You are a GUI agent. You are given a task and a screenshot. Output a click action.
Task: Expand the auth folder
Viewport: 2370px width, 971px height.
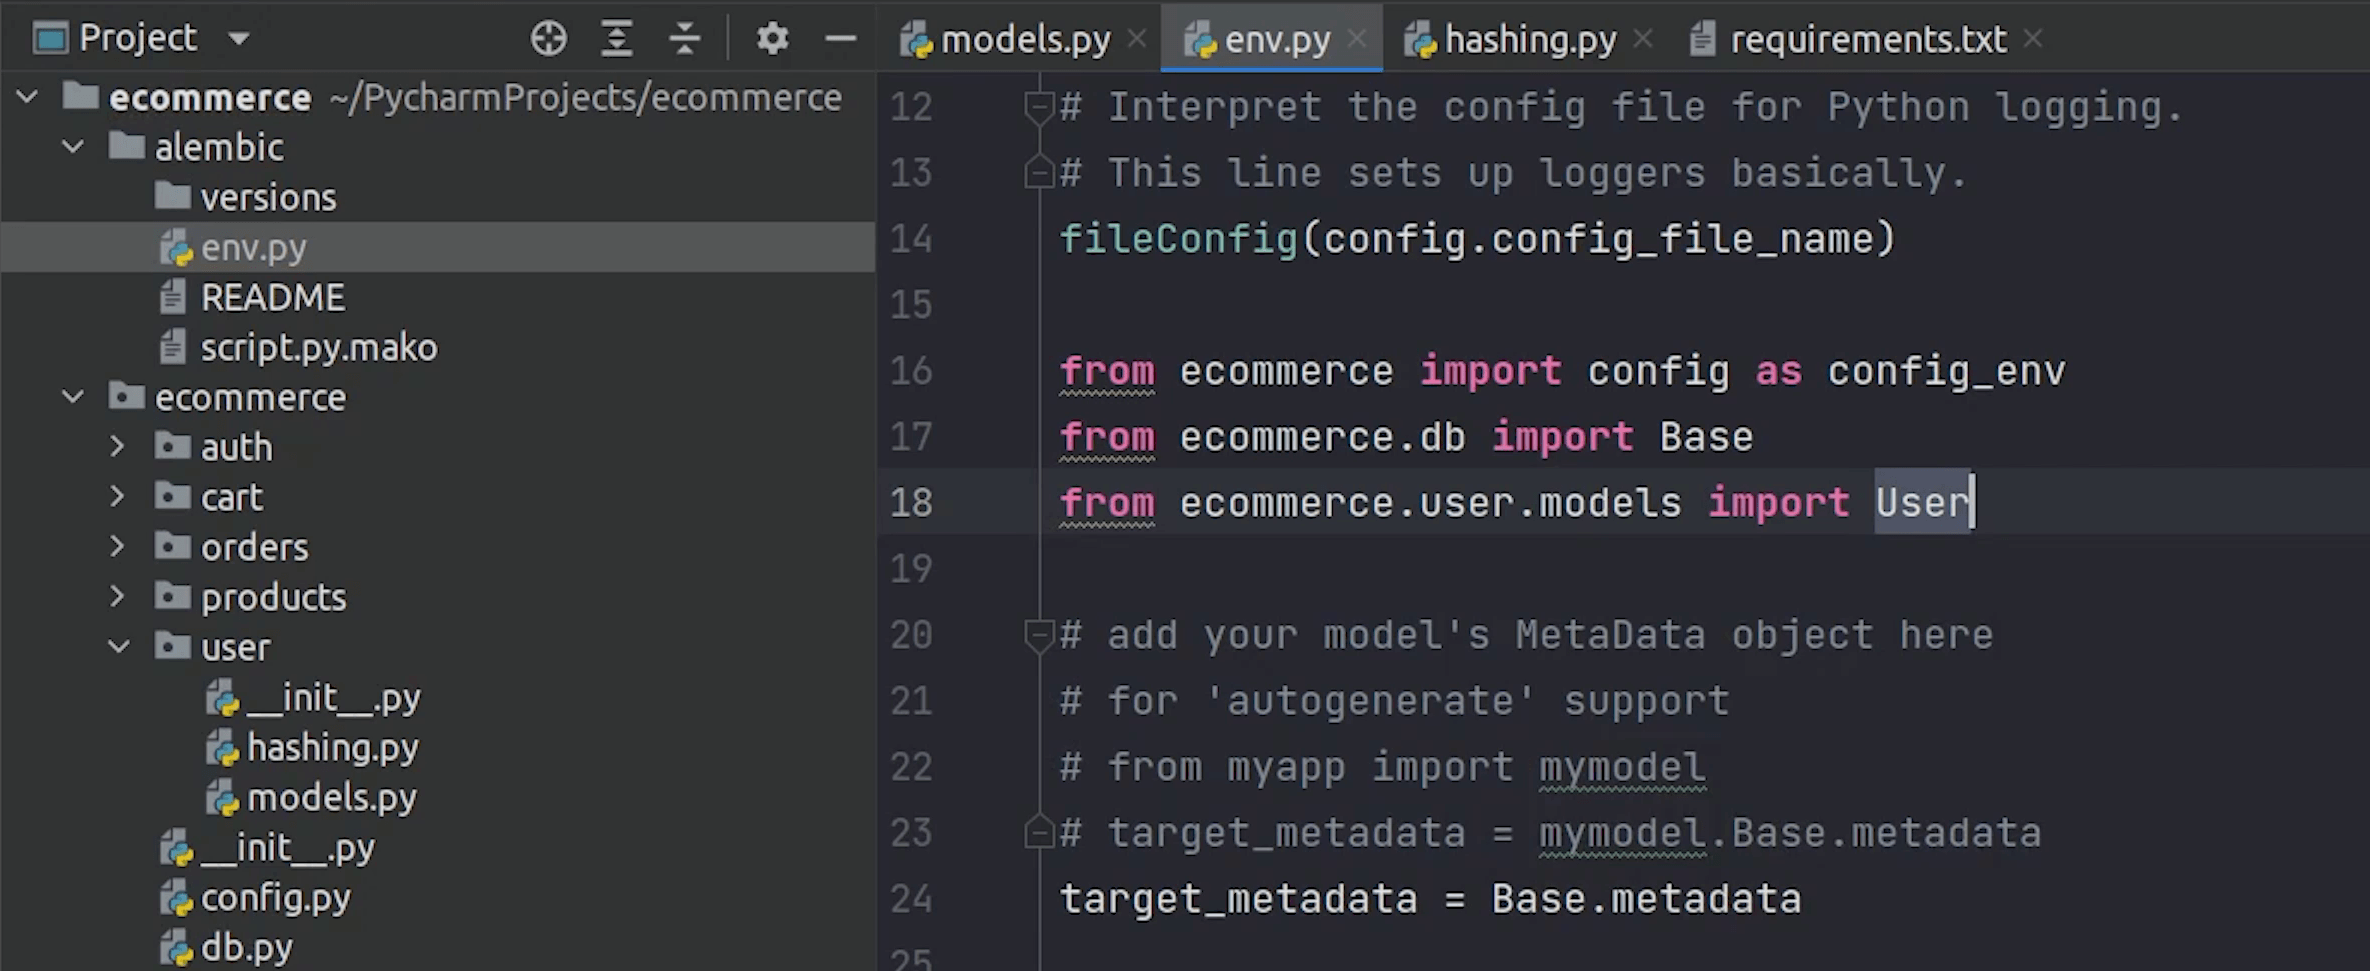117,447
